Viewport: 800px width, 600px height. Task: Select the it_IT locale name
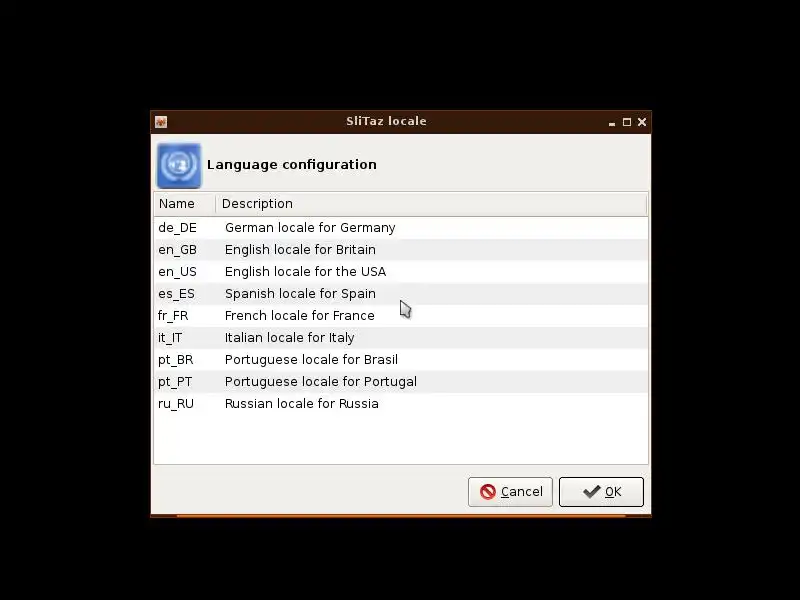170,338
